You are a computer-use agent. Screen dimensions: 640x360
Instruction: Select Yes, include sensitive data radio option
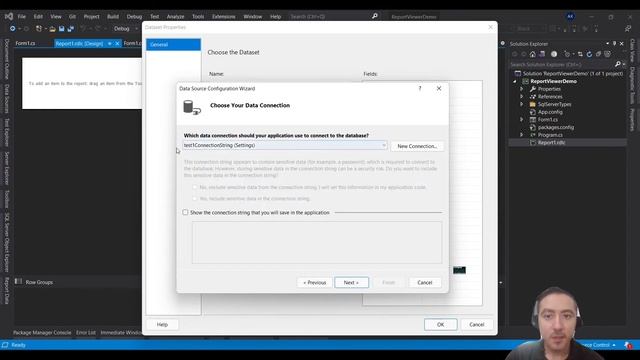[195, 198]
